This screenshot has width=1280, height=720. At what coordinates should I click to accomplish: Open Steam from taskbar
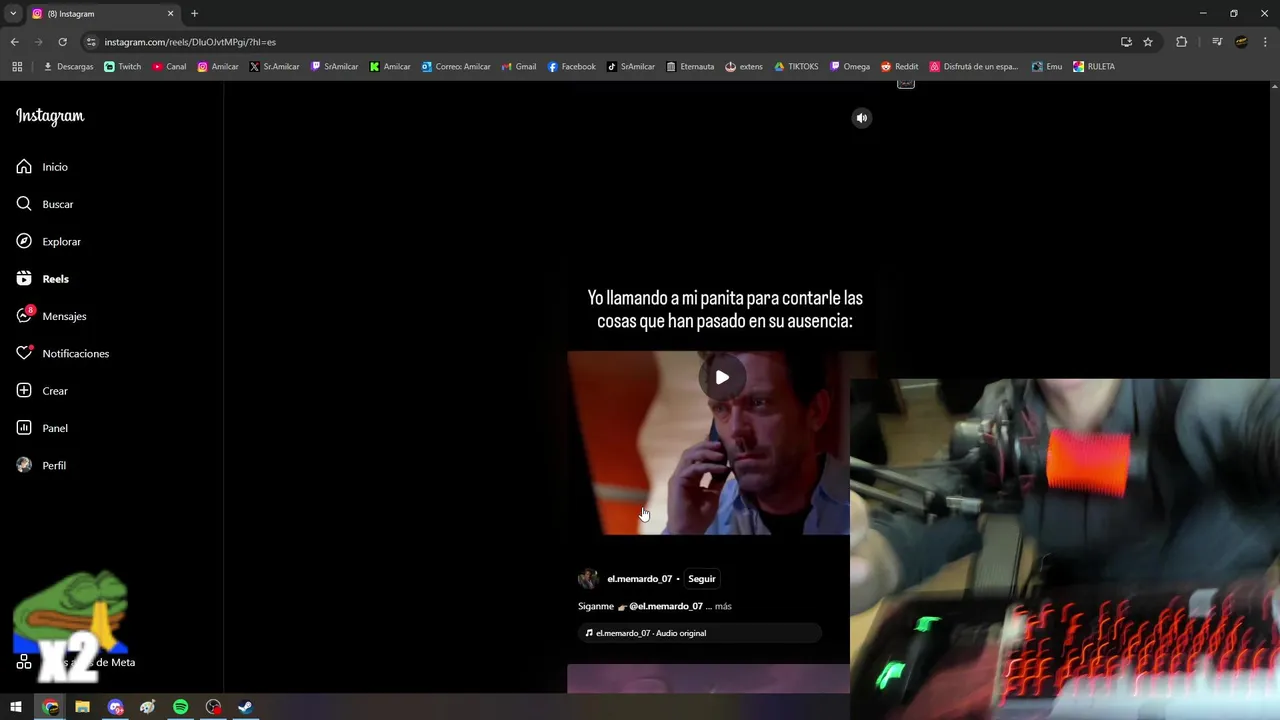click(x=245, y=707)
